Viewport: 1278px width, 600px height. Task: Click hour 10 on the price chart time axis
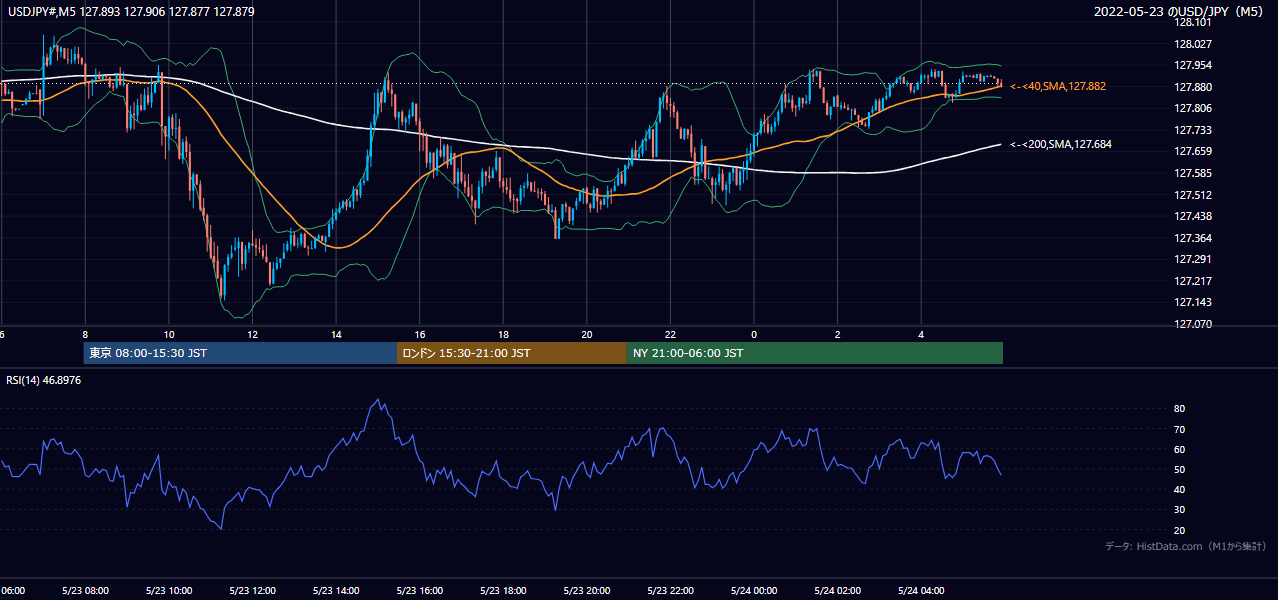coord(168,335)
